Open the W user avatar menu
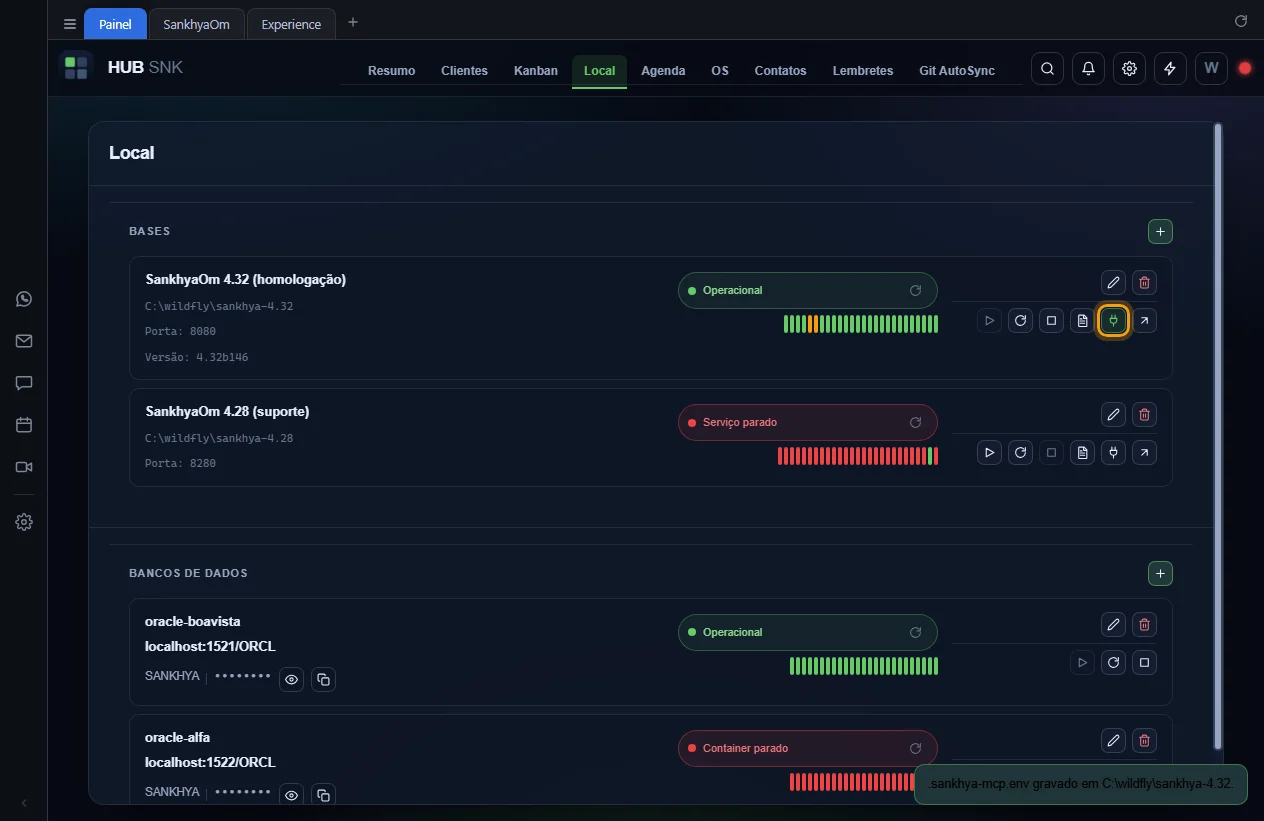Image resolution: width=1264 pixels, height=821 pixels. 1211,69
